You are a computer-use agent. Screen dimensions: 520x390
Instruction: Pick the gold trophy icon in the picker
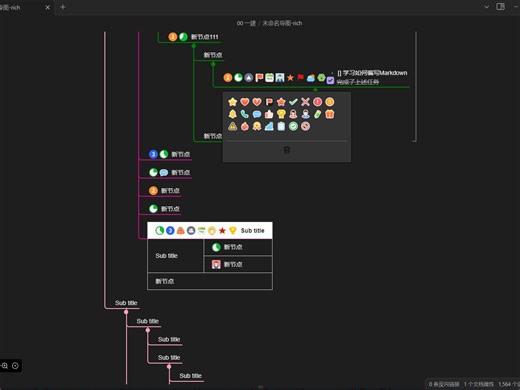281,114
